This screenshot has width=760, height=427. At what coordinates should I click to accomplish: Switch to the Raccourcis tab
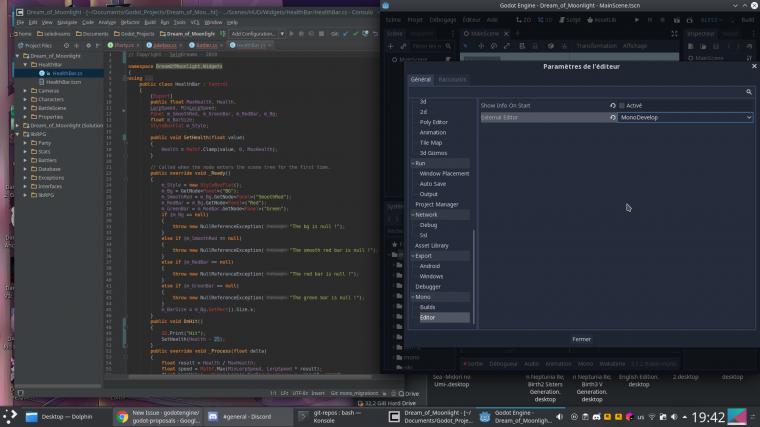(452, 79)
